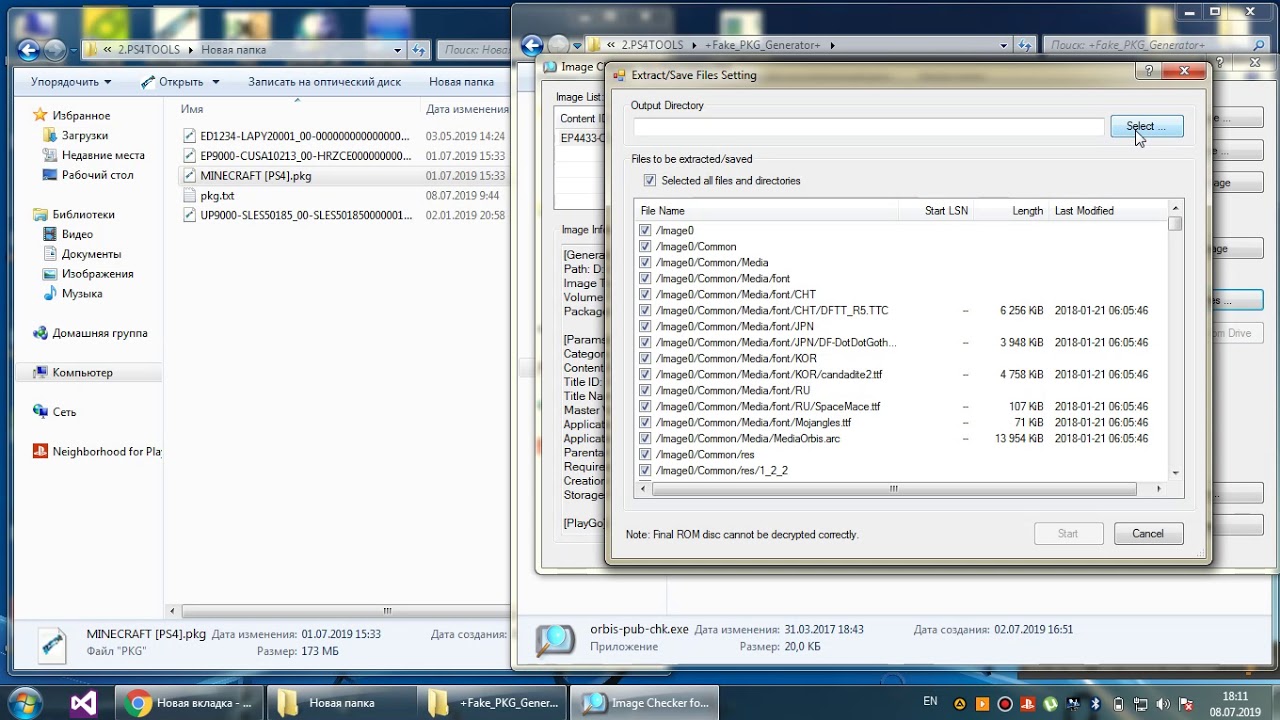Click Записать на оптический диск
This screenshot has width=1280, height=720.
(324, 82)
